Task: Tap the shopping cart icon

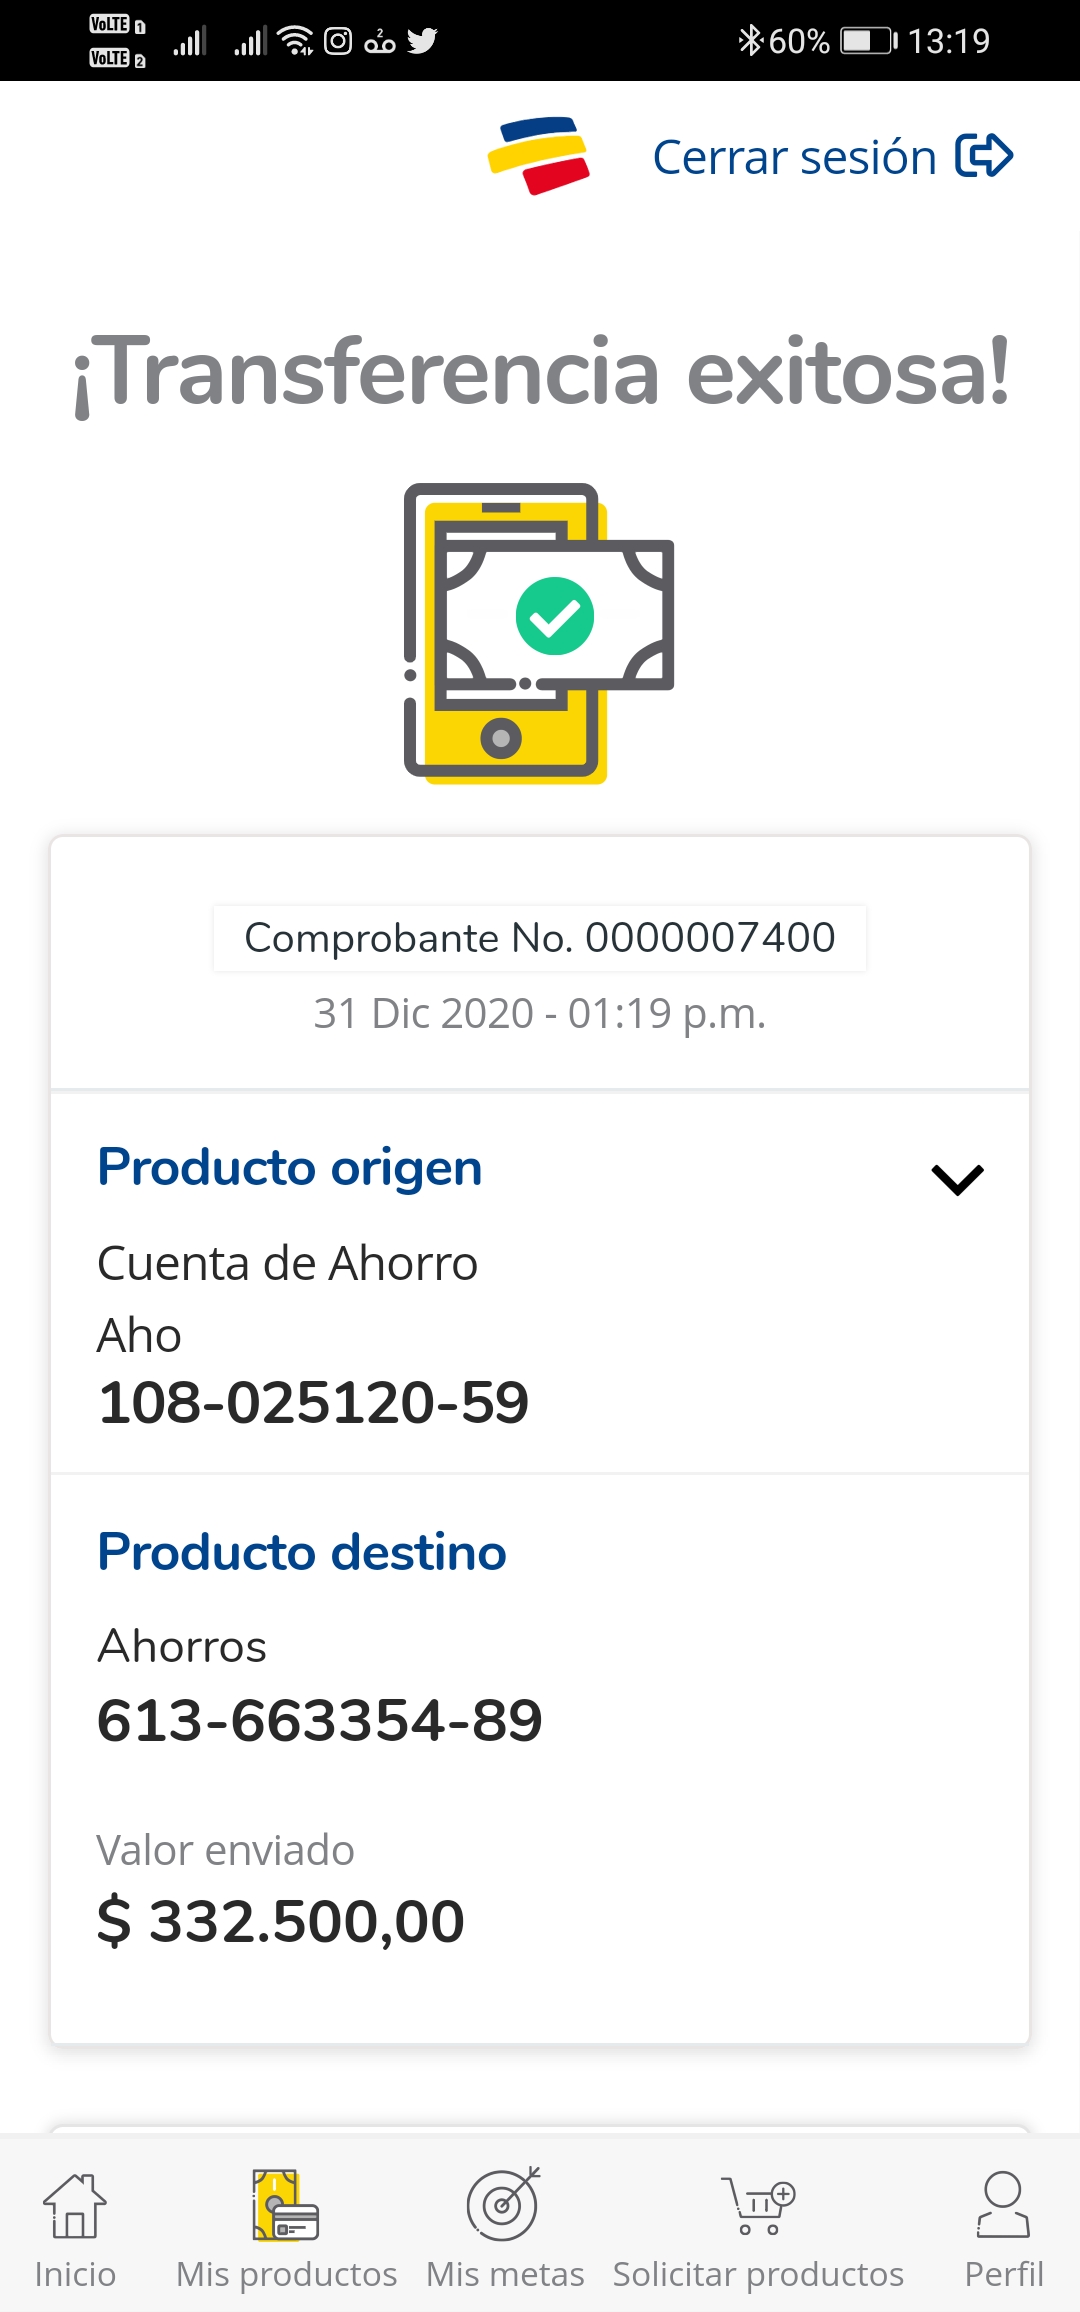Action: [758, 2205]
